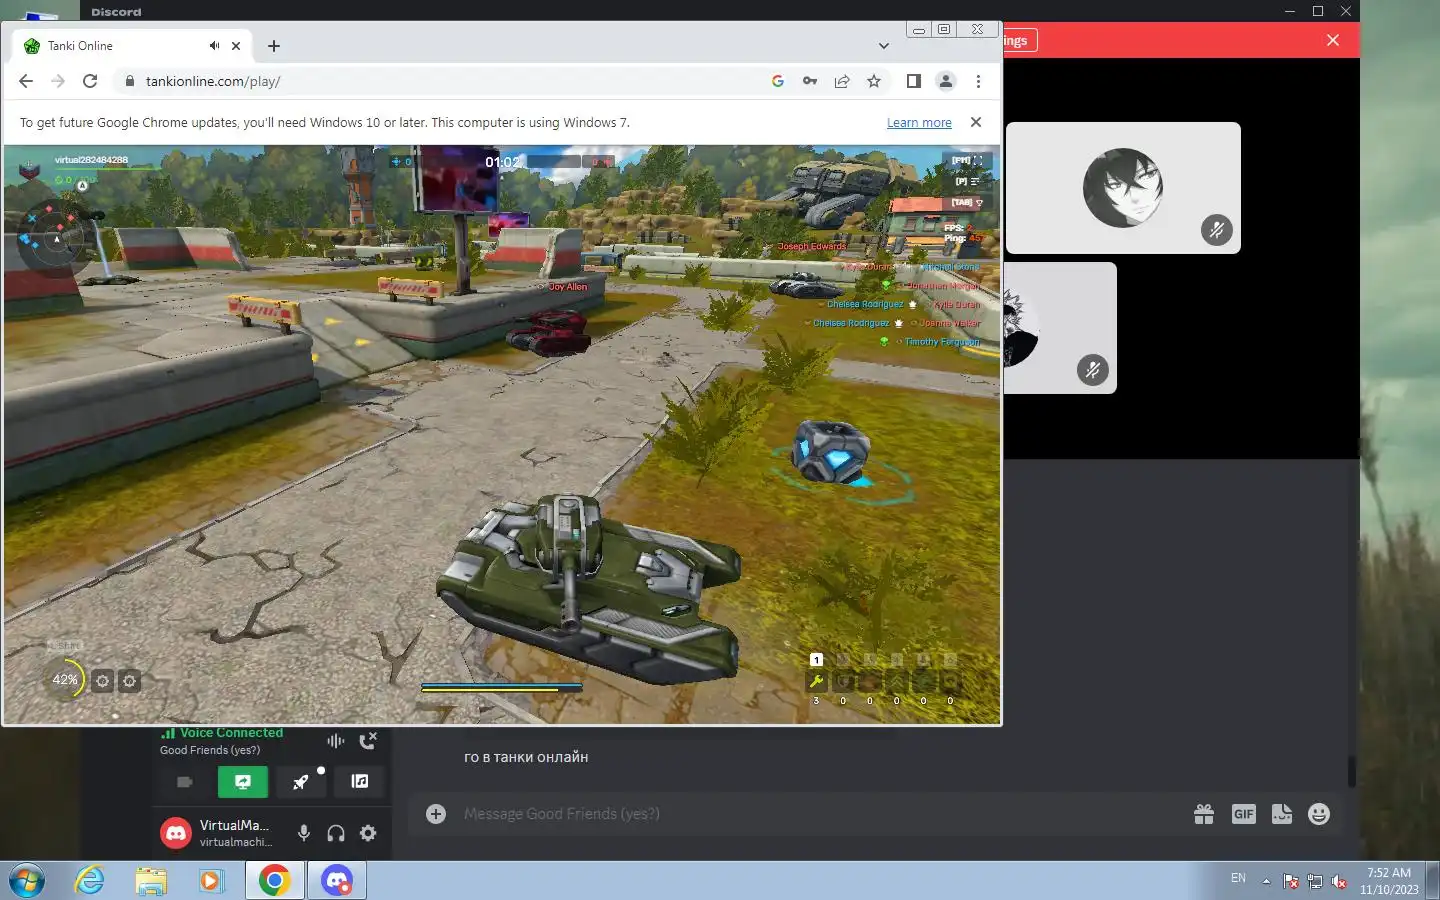Activate the repair kit wrench supply
The image size is (1440, 900).
pyautogui.click(x=816, y=681)
